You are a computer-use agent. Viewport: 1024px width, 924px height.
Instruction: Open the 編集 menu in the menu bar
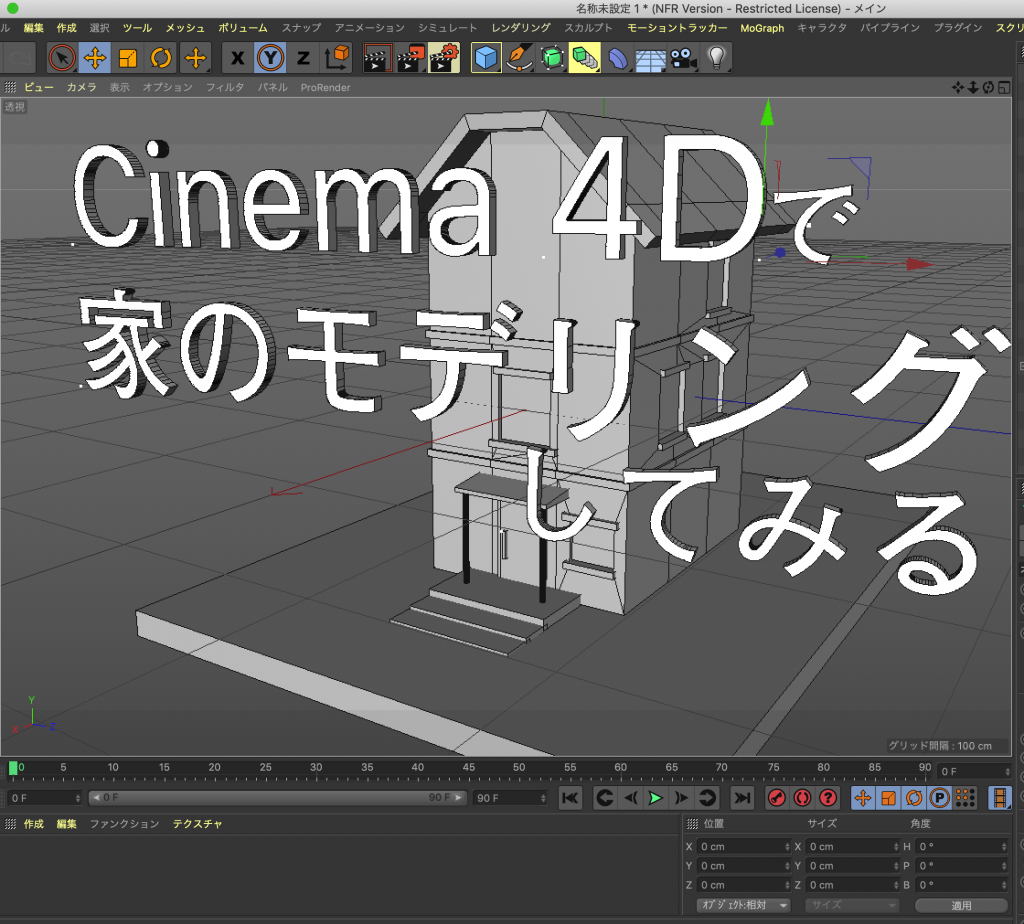pyautogui.click(x=33, y=28)
